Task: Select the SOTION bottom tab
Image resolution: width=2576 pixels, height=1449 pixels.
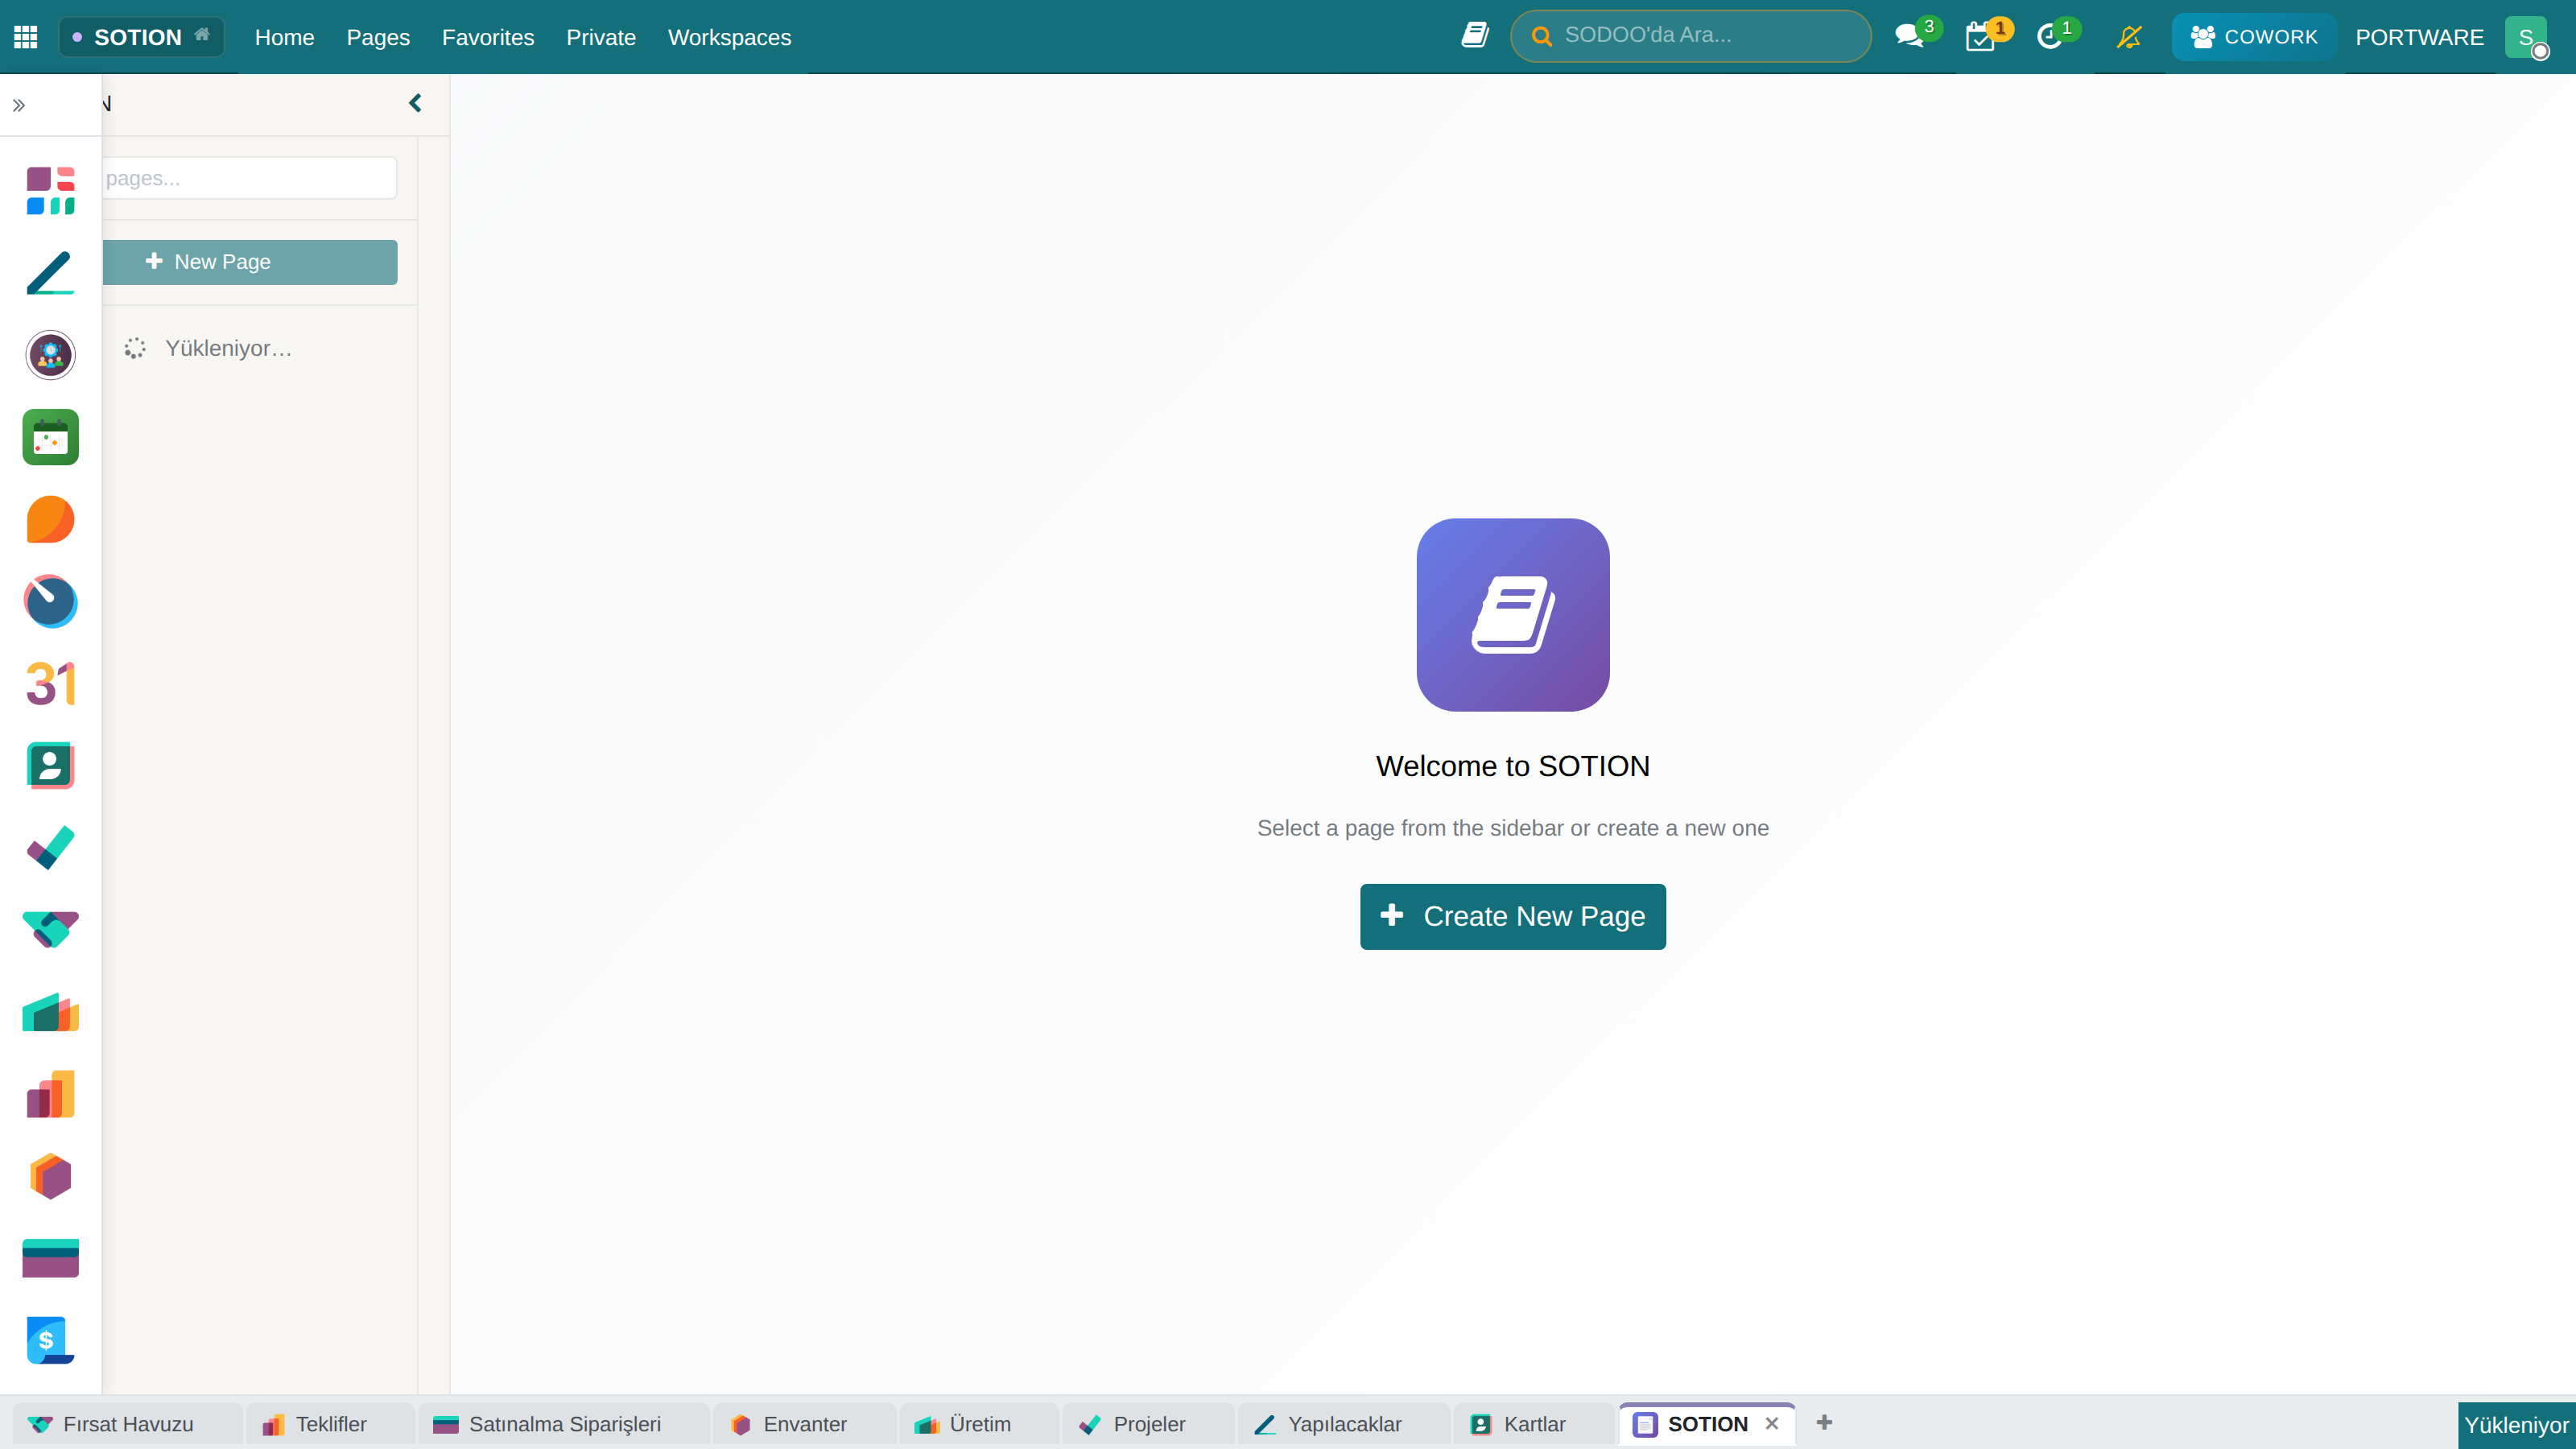Action: pos(1706,1424)
